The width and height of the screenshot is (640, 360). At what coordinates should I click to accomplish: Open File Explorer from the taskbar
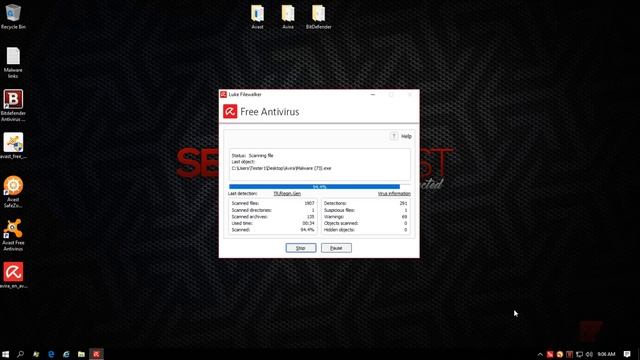click(x=81, y=354)
